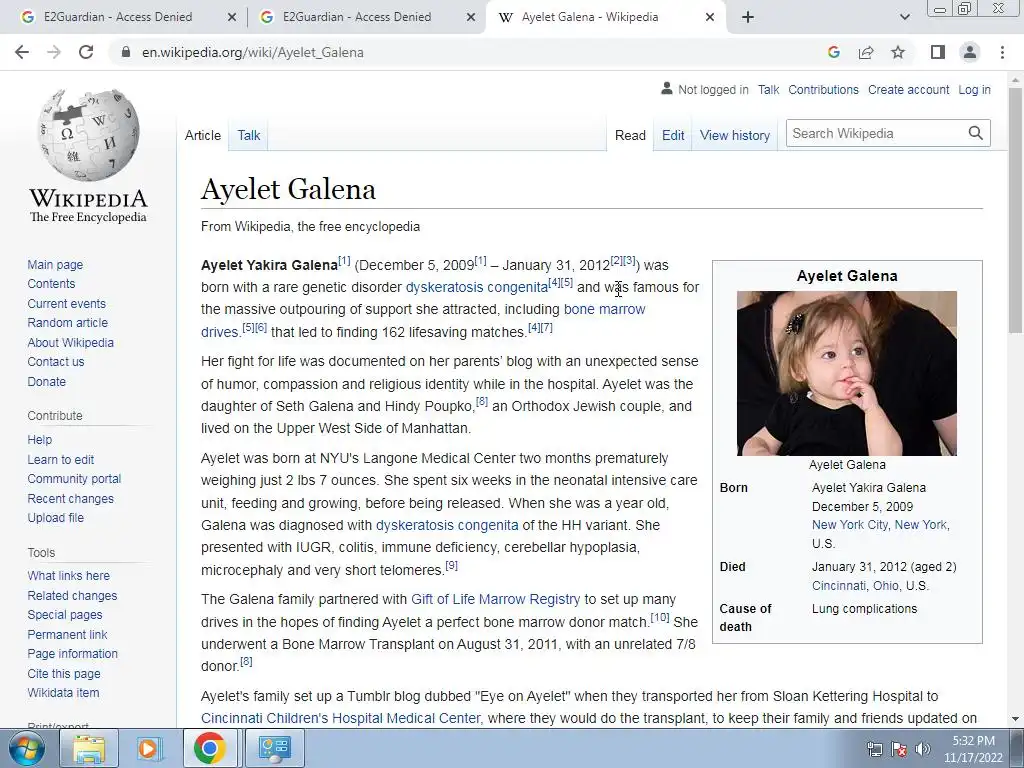
Task: Share this page via share icon
Action: [x=866, y=52]
